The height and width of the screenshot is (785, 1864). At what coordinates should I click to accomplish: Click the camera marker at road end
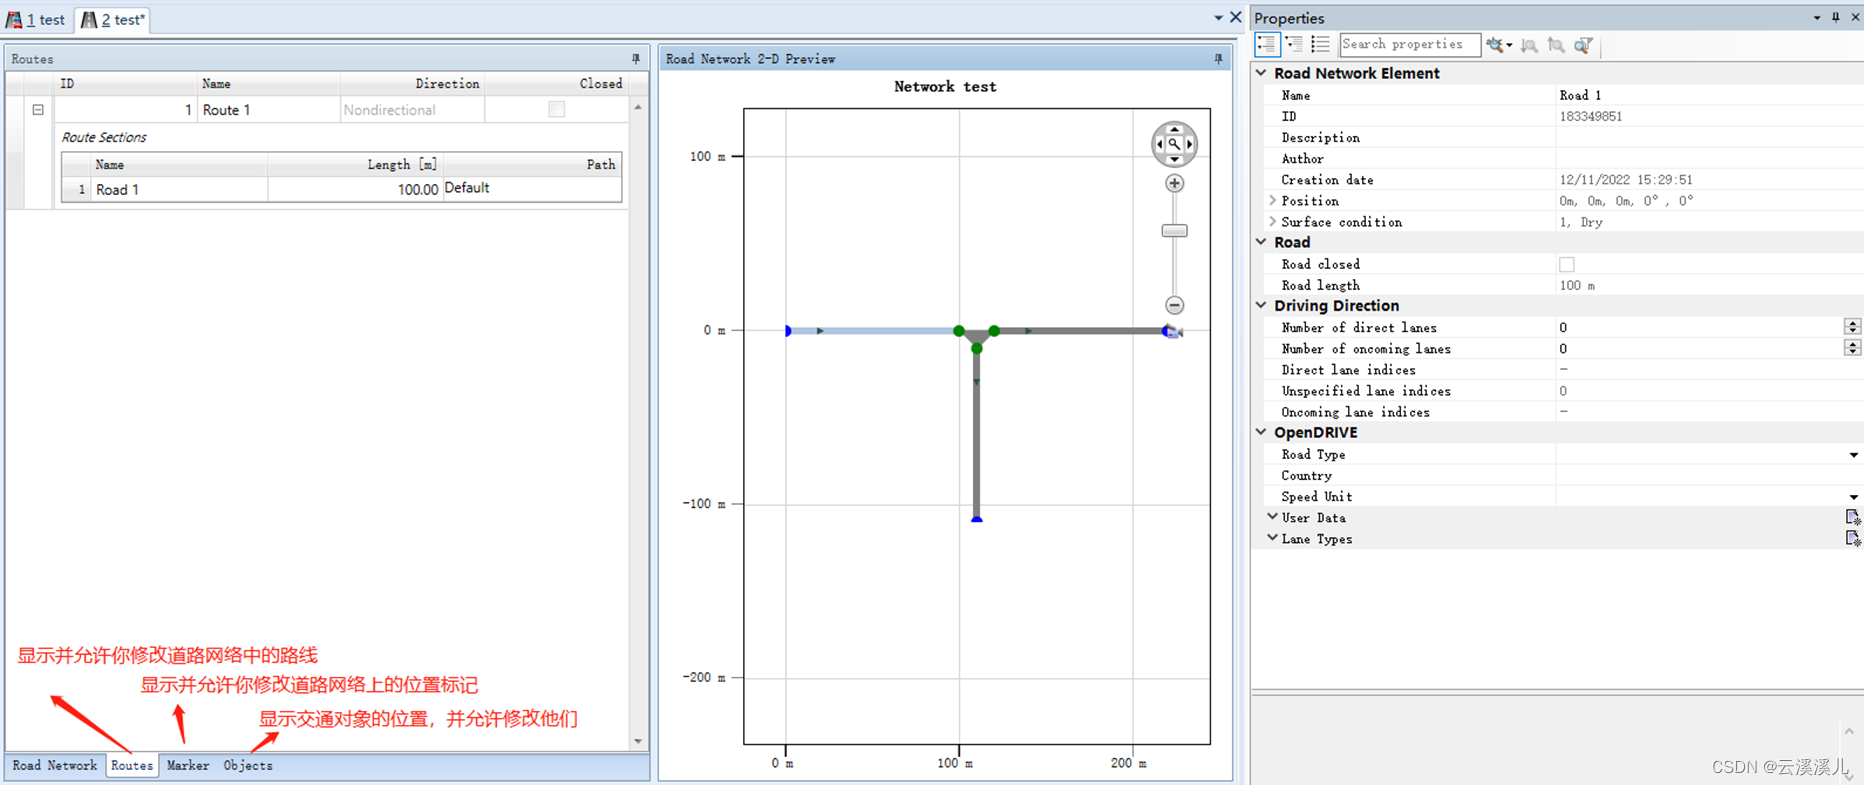(1172, 331)
